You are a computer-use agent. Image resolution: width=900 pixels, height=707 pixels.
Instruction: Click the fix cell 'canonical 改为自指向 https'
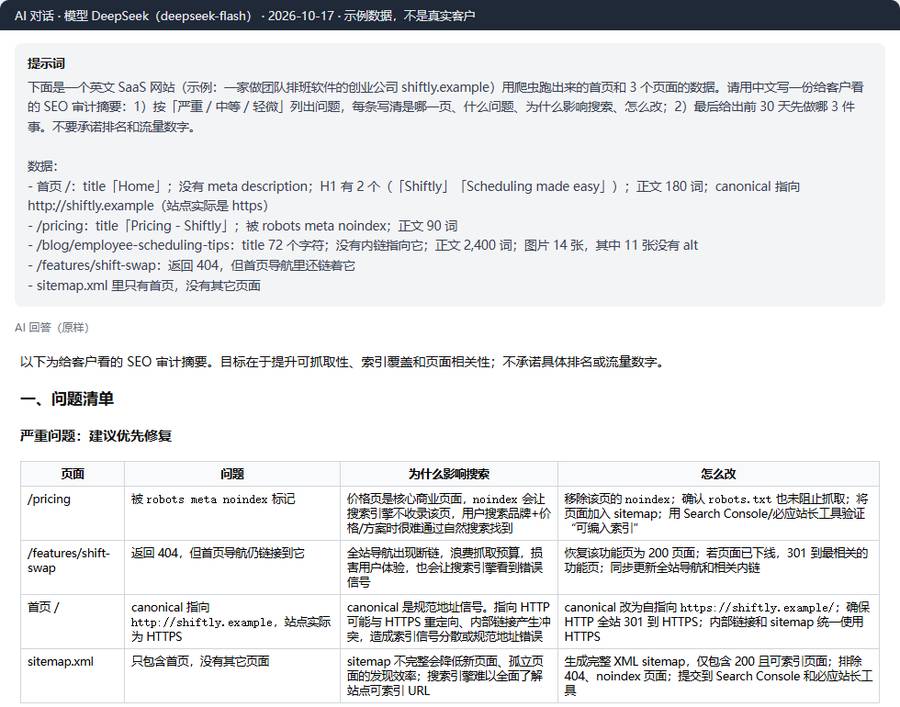pos(718,621)
